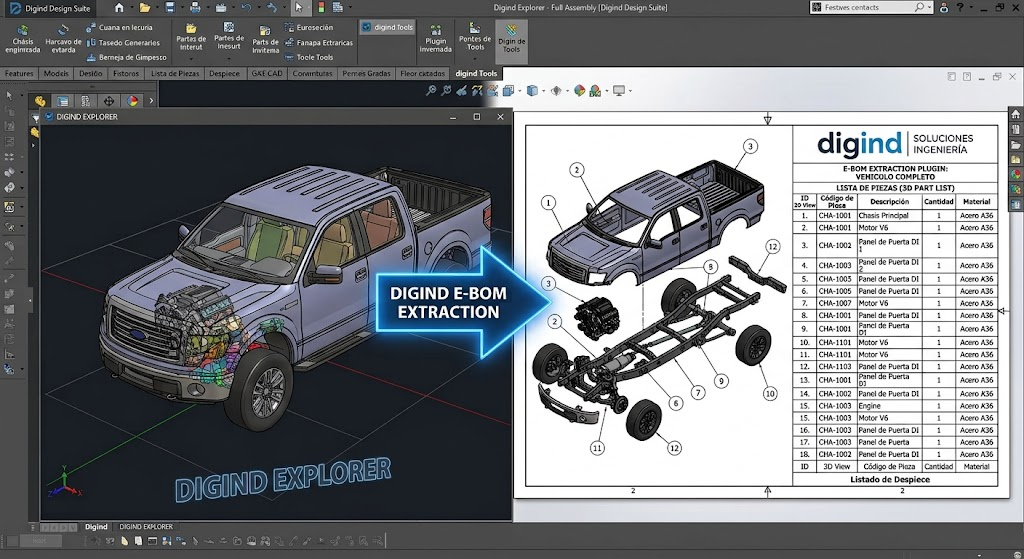This screenshot has width=1024, height=559.
Task: Click the arrow cursor in left vertical toolbar
Action: pyautogui.click(x=9, y=95)
